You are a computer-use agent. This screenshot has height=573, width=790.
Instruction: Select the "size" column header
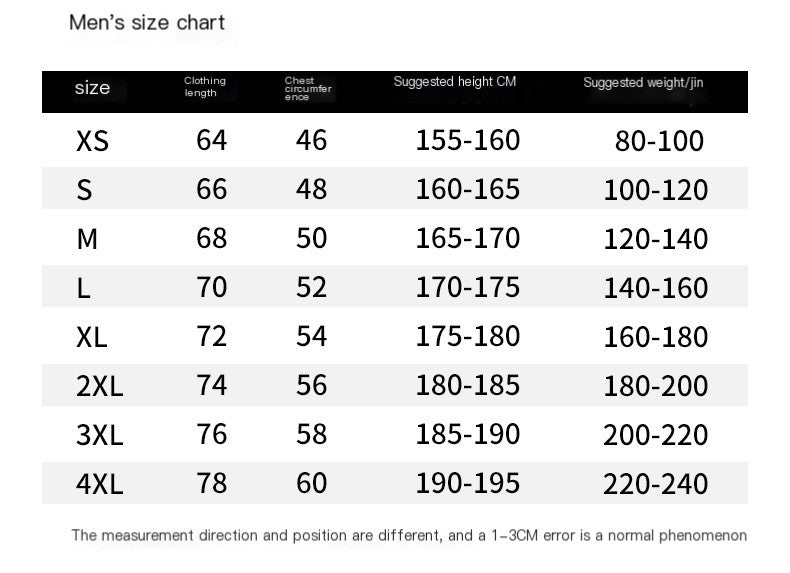[92, 88]
